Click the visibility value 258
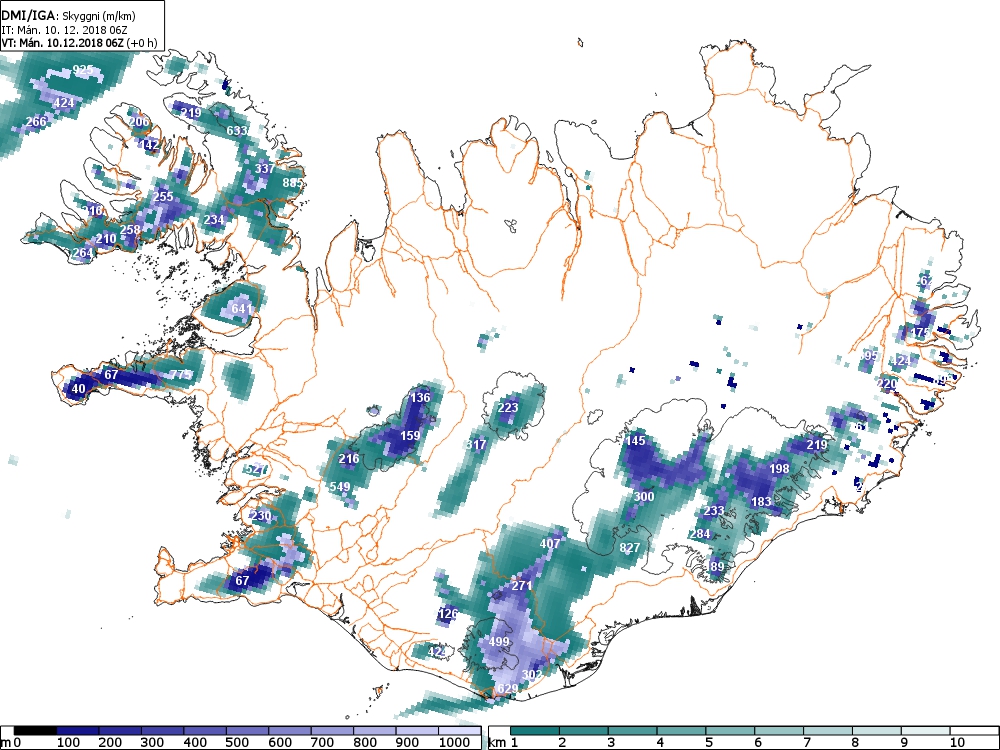The height and width of the screenshot is (750, 1000). (x=129, y=230)
